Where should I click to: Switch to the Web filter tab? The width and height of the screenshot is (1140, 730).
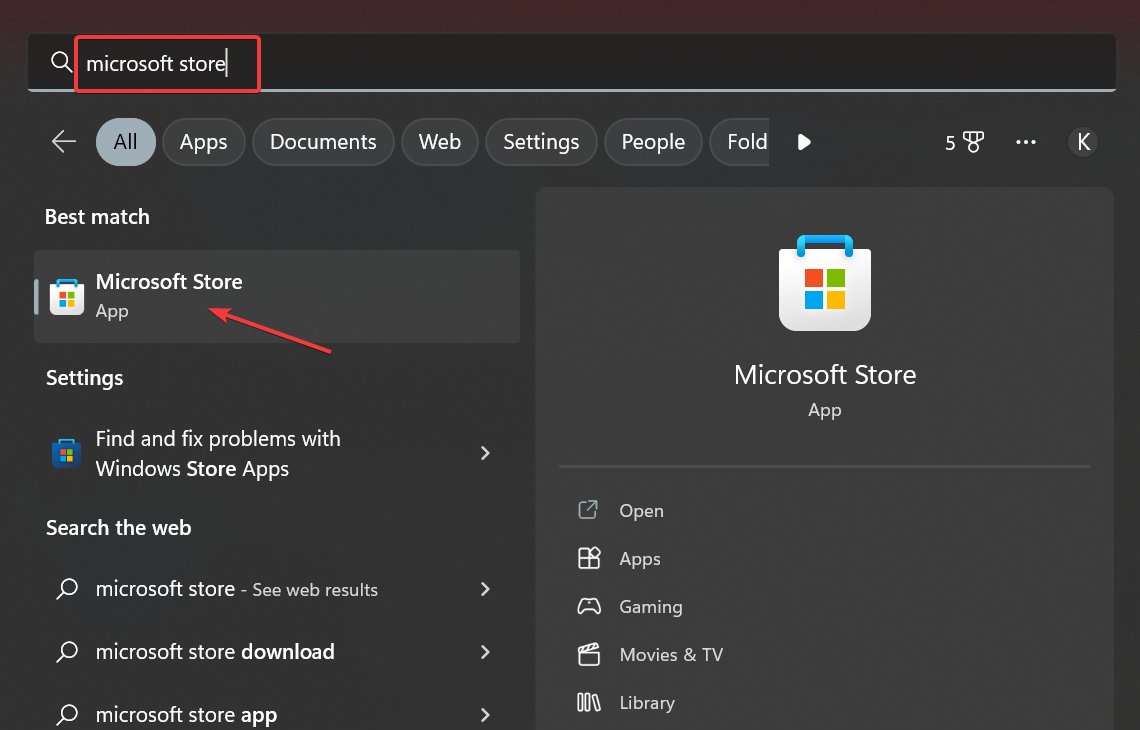point(439,142)
